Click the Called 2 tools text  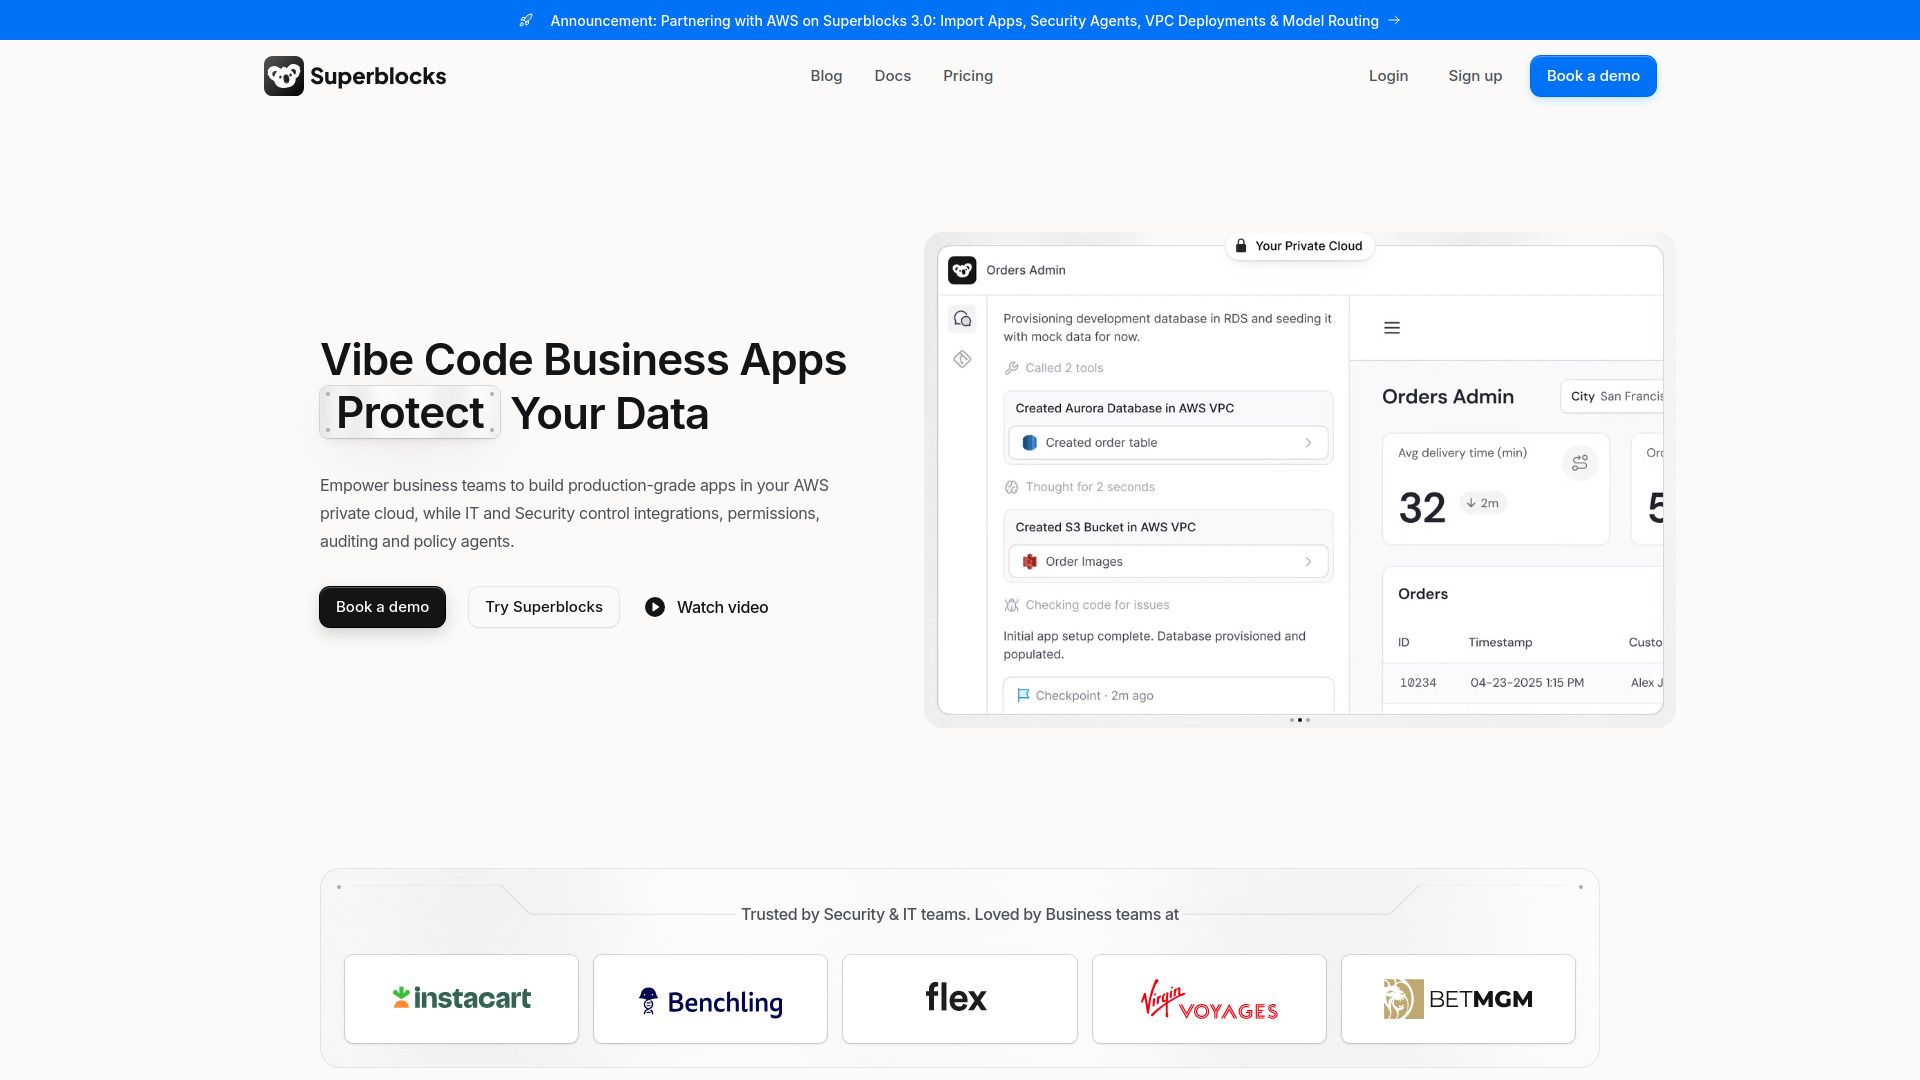(x=1064, y=368)
